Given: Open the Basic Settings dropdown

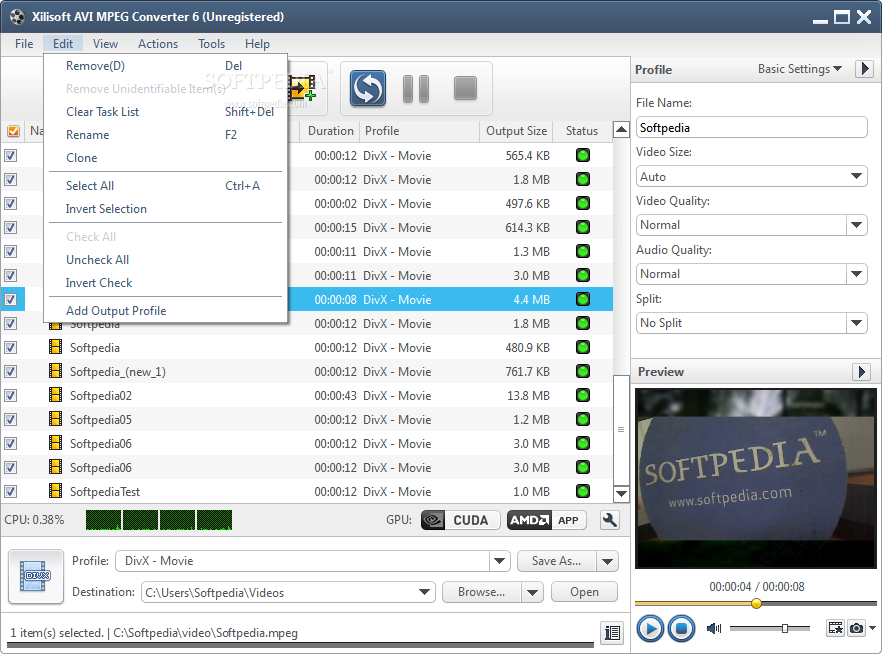Looking at the screenshot, I should [799, 69].
